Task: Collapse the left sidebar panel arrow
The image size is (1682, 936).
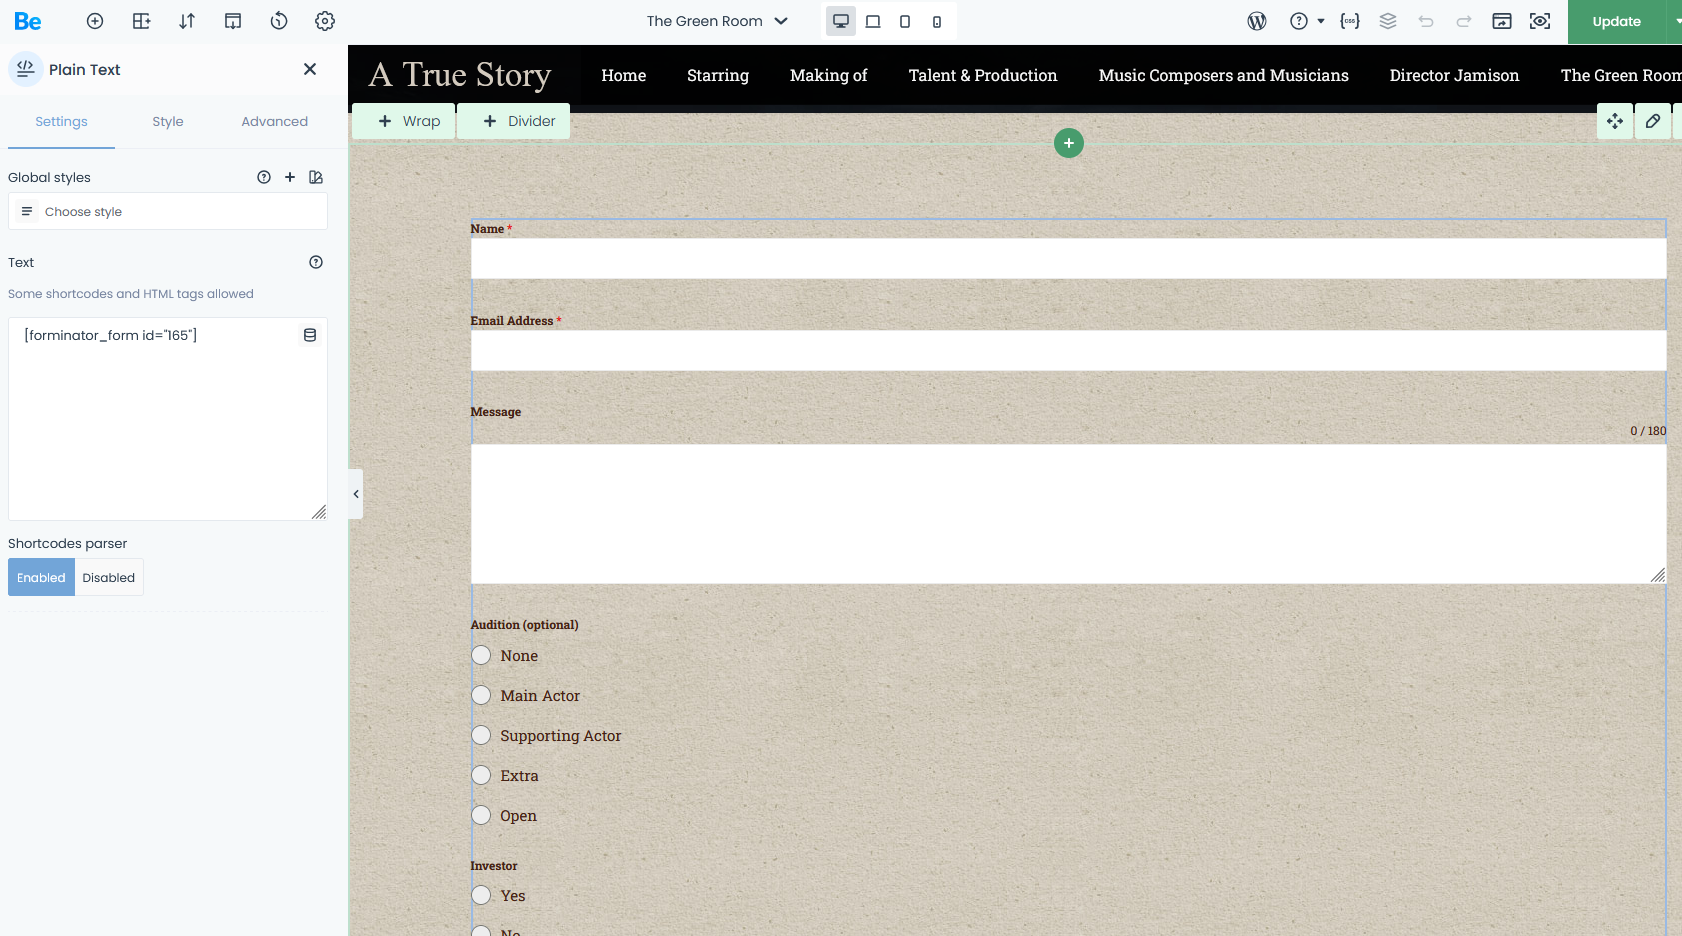Action: click(356, 494)
